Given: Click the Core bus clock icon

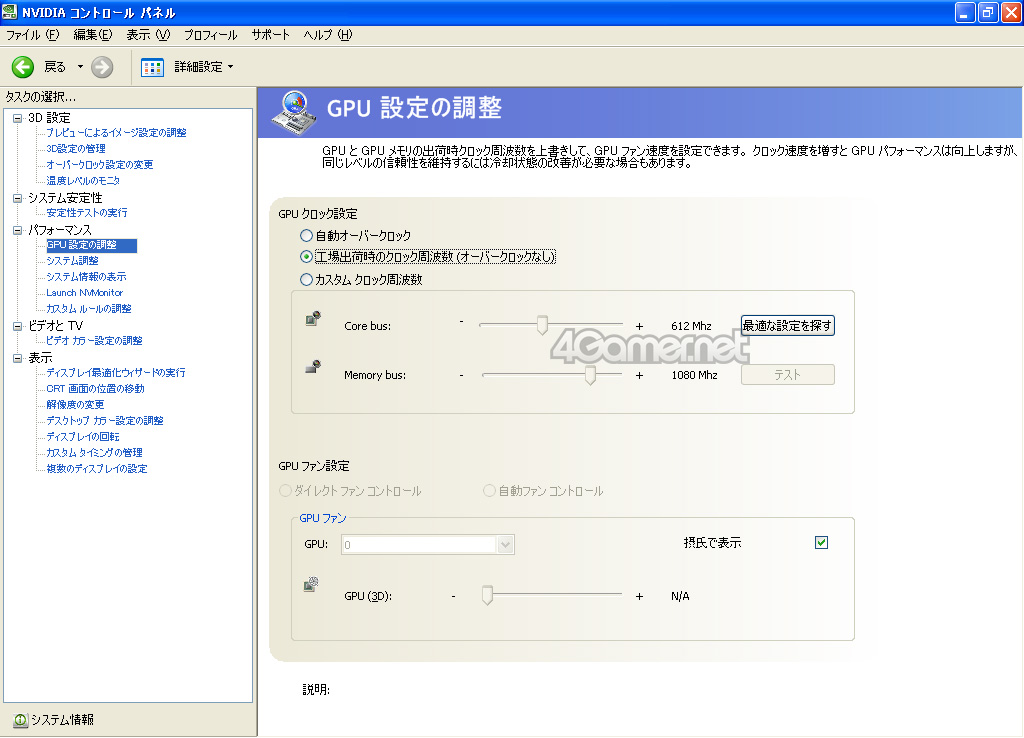Looking at the screenshot, I should (313, 319).
